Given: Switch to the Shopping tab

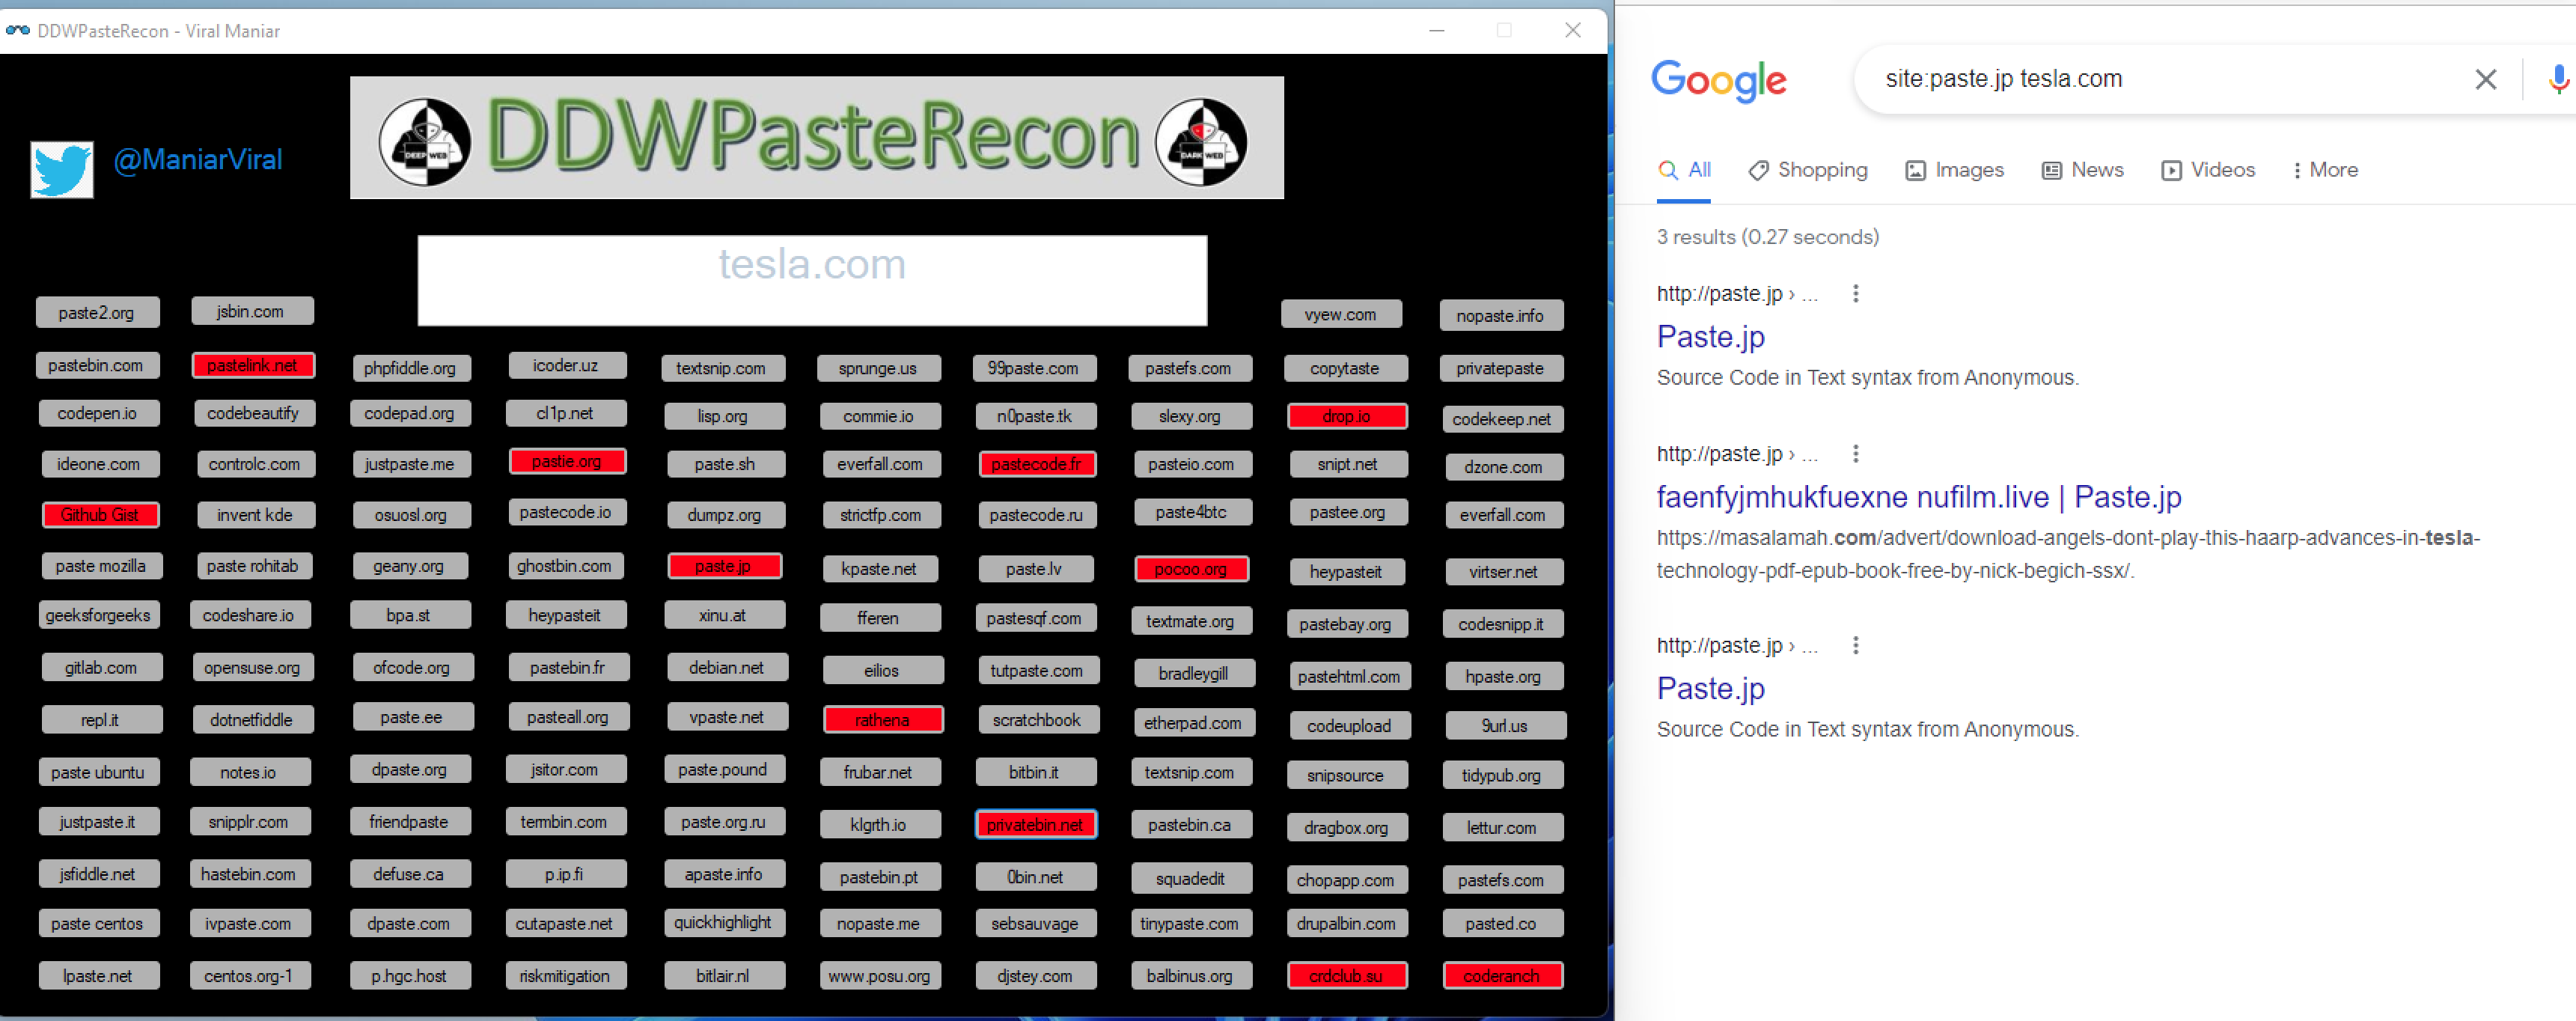Looking at the screenshot, I should (1808, 170).
